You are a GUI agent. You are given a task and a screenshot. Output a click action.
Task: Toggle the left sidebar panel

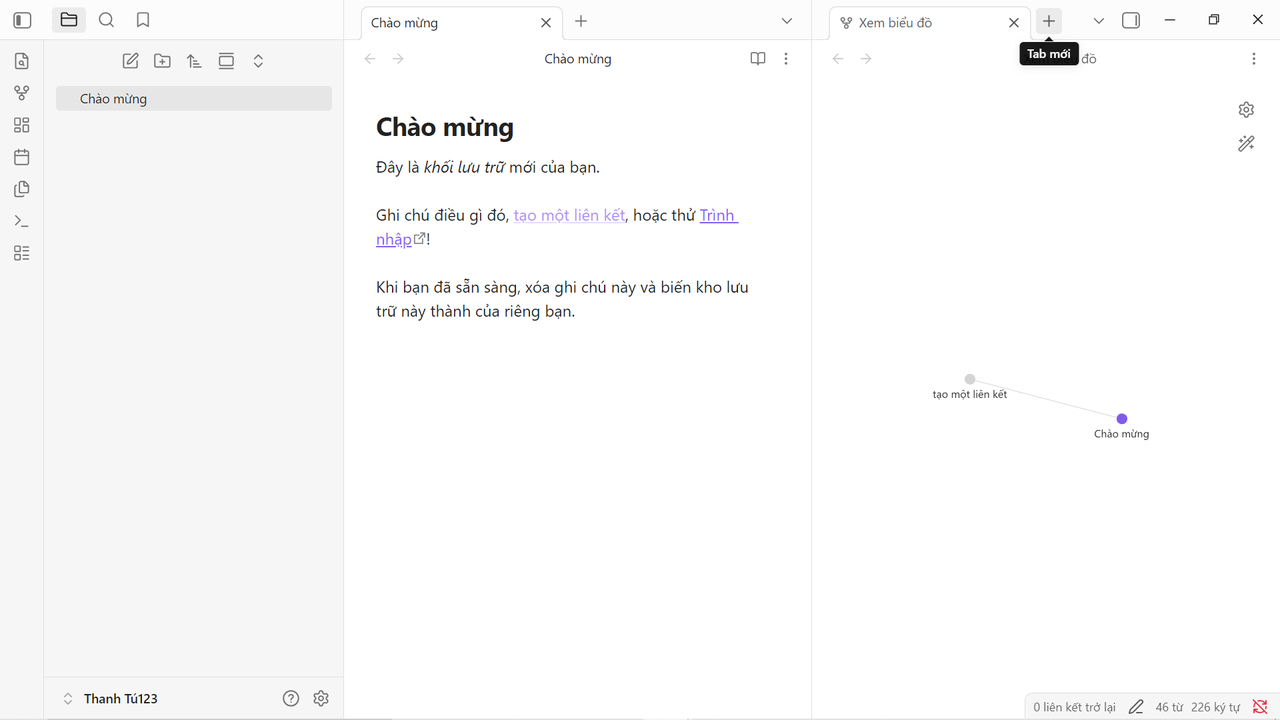click(22, 20)
